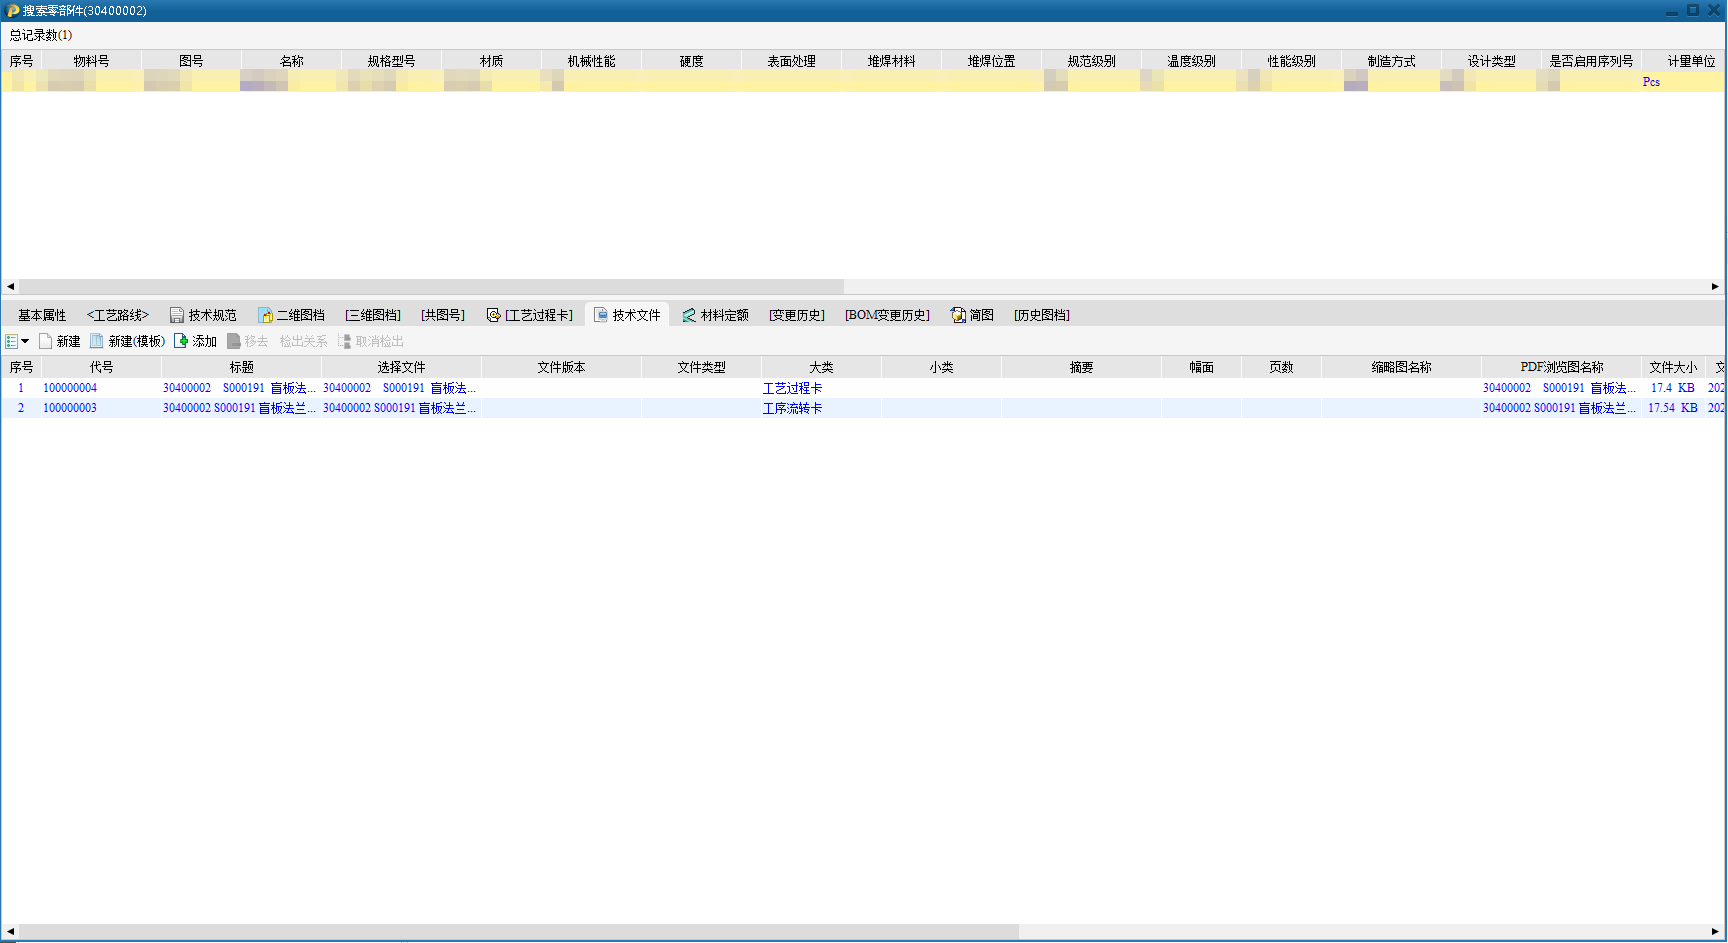The image size is (1728, 943).
Task: Click the 文件大小 column header
Action: pos(1673,367)
